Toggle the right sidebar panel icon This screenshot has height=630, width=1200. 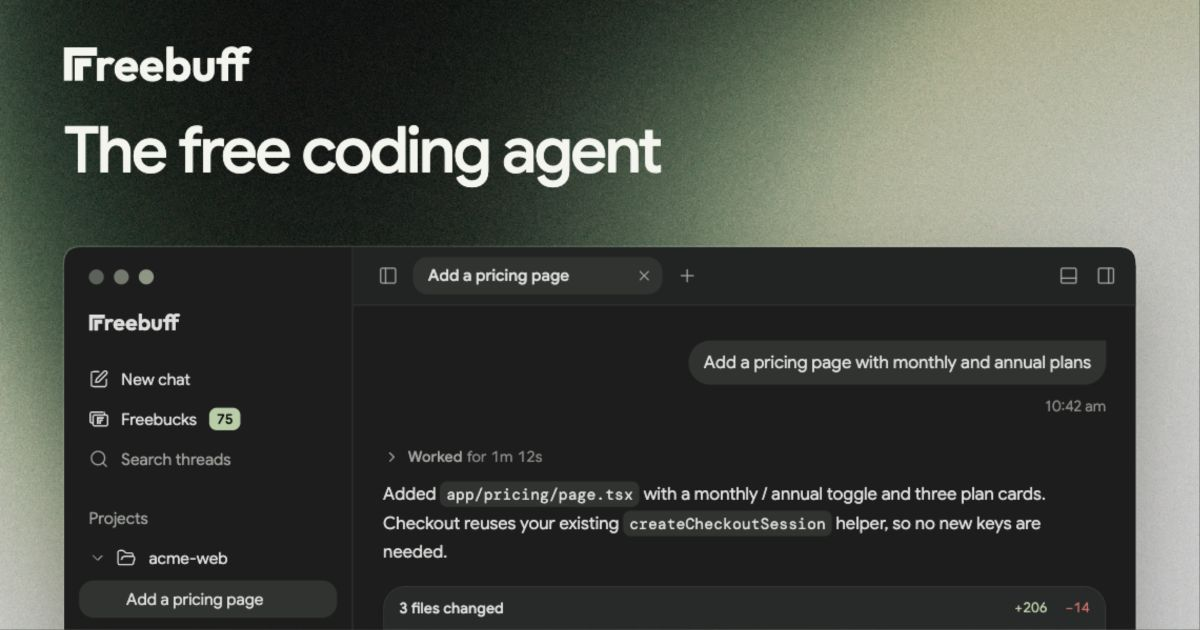pos(1106,276)
